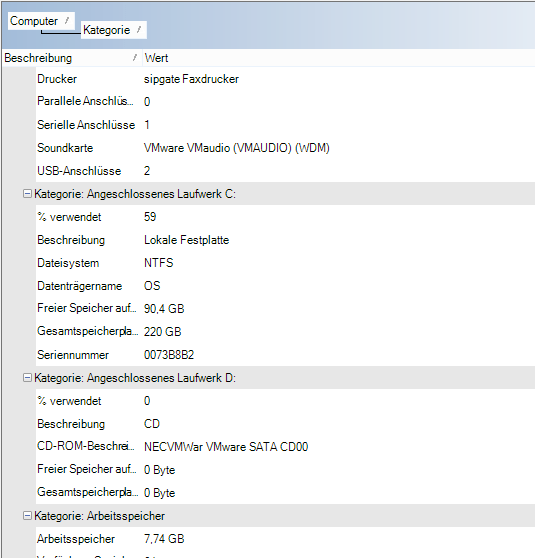Image resolution: width=535 pixels, height=558 pixels.
Task: Select the Soundkarte row label
Action: tap(65, 148)
